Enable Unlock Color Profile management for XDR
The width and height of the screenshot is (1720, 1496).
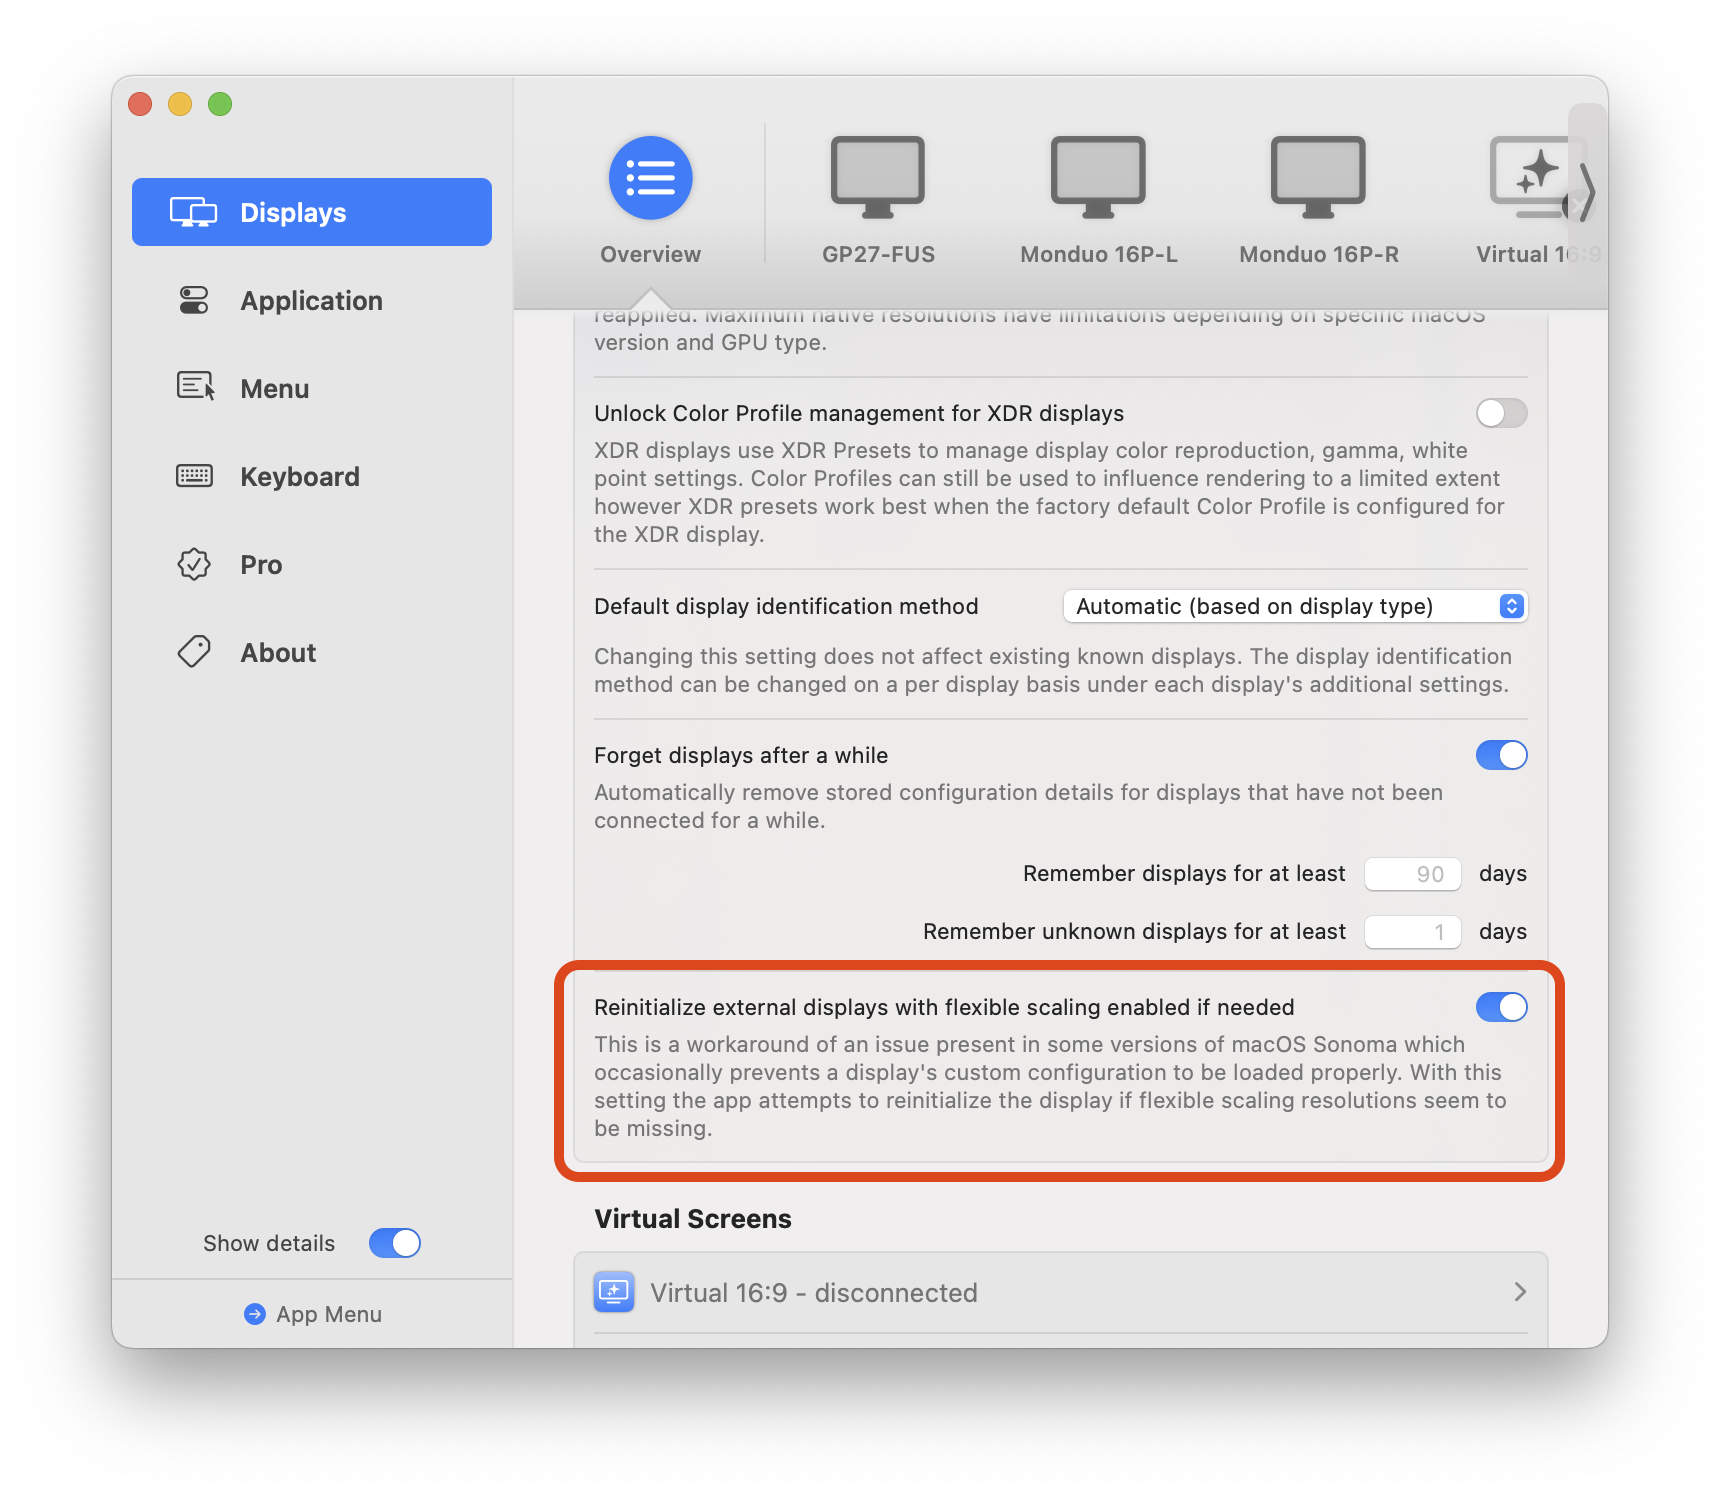[1500, 413]
